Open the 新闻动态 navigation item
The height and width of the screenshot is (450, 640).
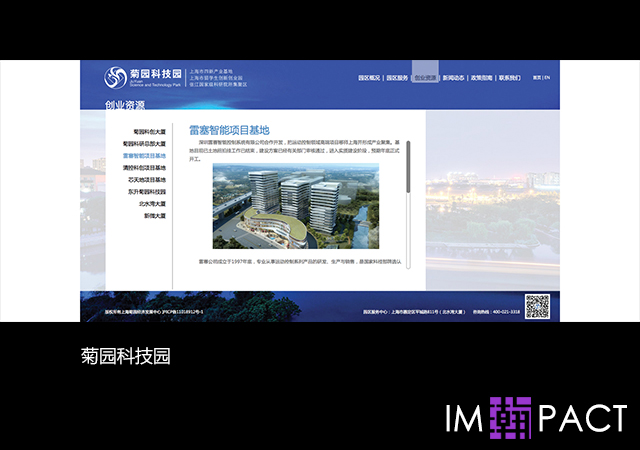tap(453, 78)
